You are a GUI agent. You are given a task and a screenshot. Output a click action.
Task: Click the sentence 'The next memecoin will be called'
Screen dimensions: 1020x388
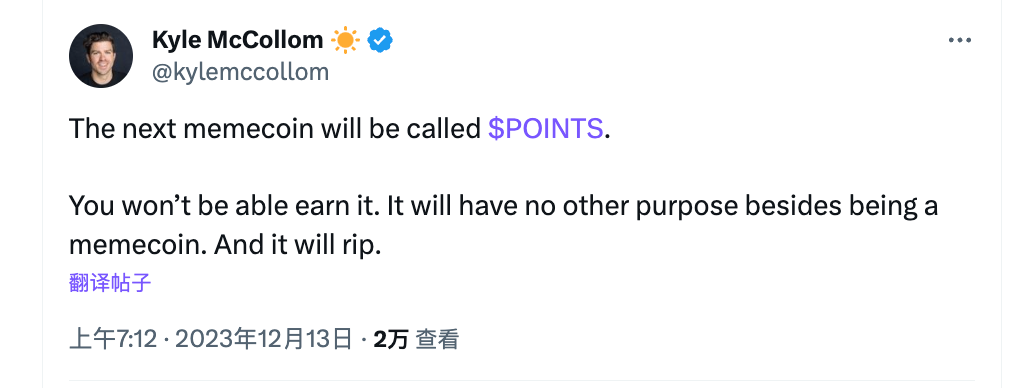coord(275,129)
